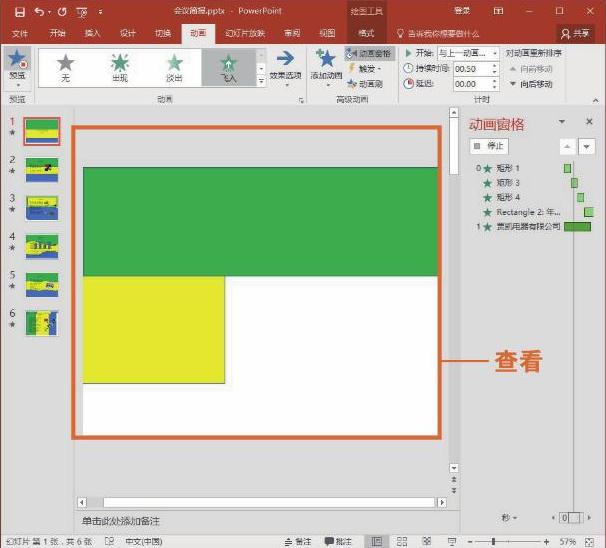Click 批注 comments button in status bar
Viewport: 606px width, 548px height.
click(x=338, y=541)
